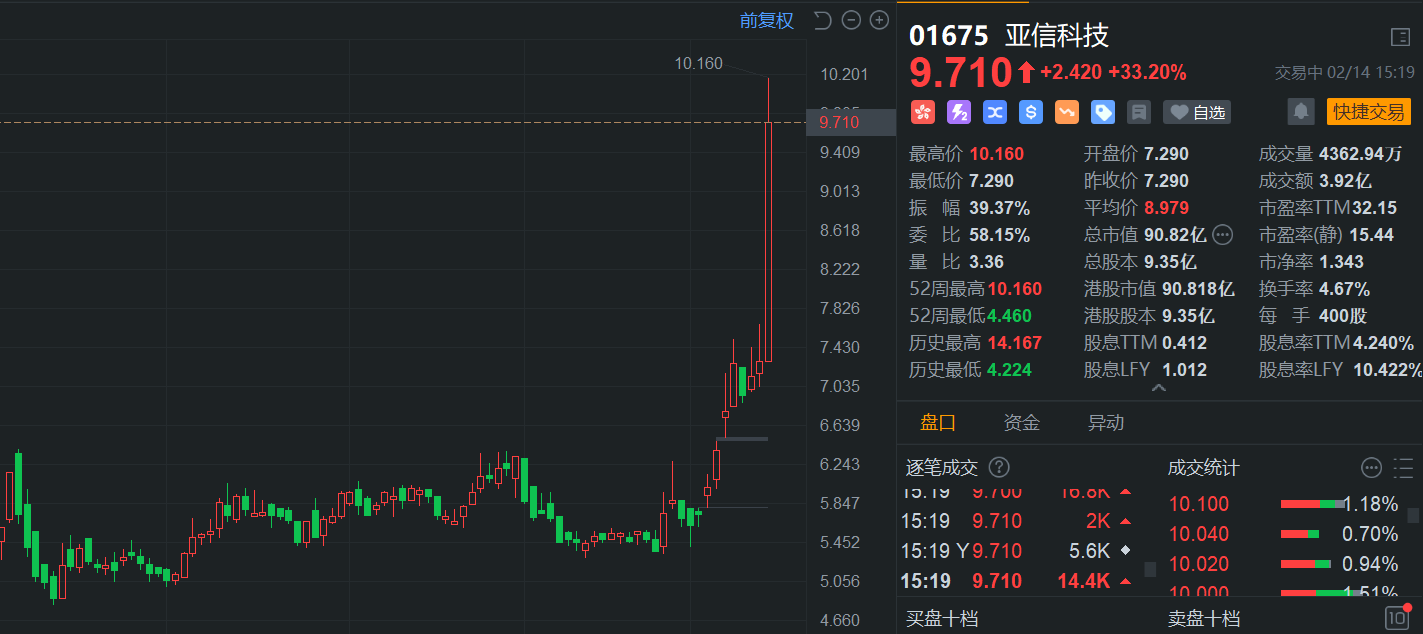The height and width of the screenshot is (634, 1423).
Task: Click the blue price tag icon
Action: [1103, 112]
